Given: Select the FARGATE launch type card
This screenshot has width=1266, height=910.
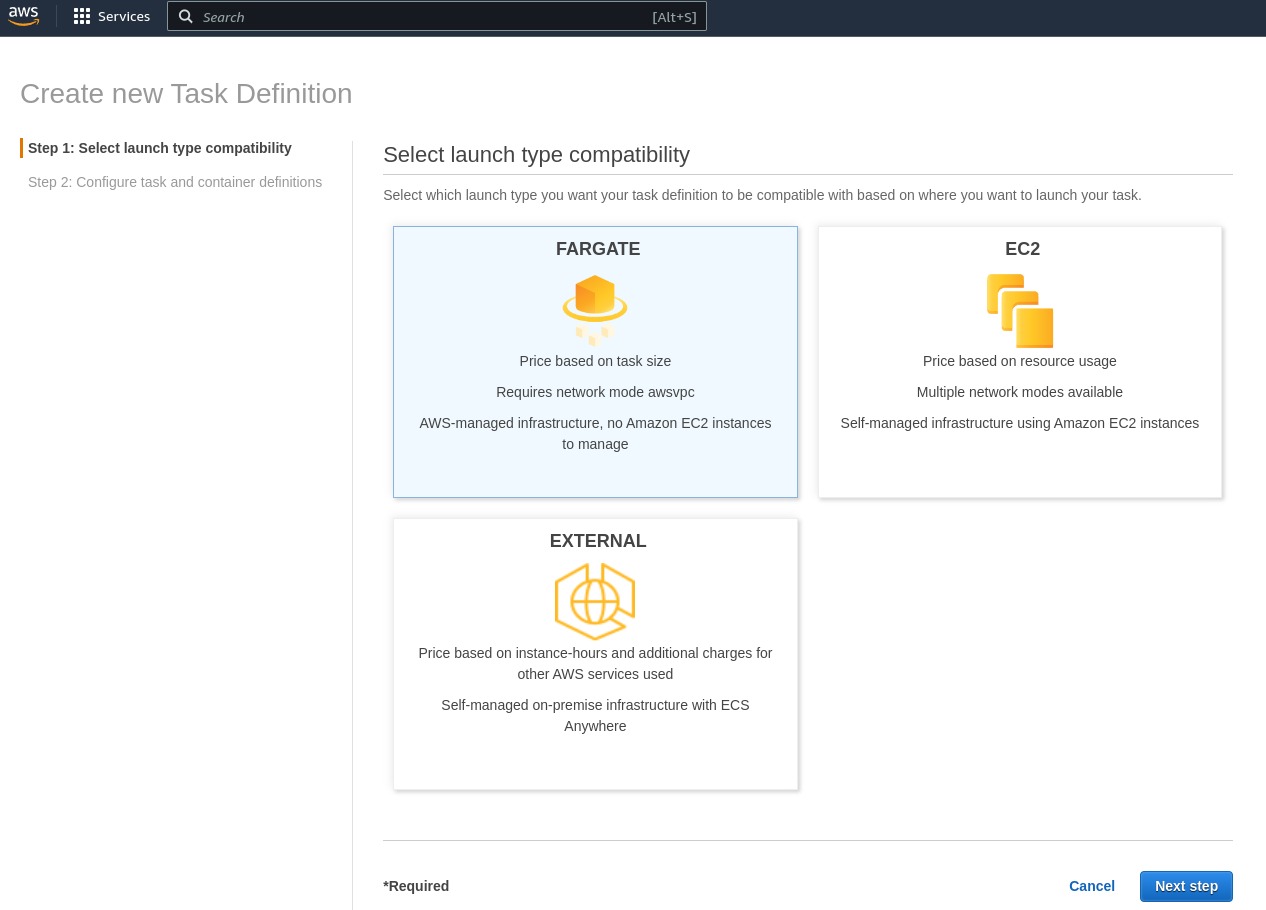Looking at the screenshot, I should tap(595, 362).
